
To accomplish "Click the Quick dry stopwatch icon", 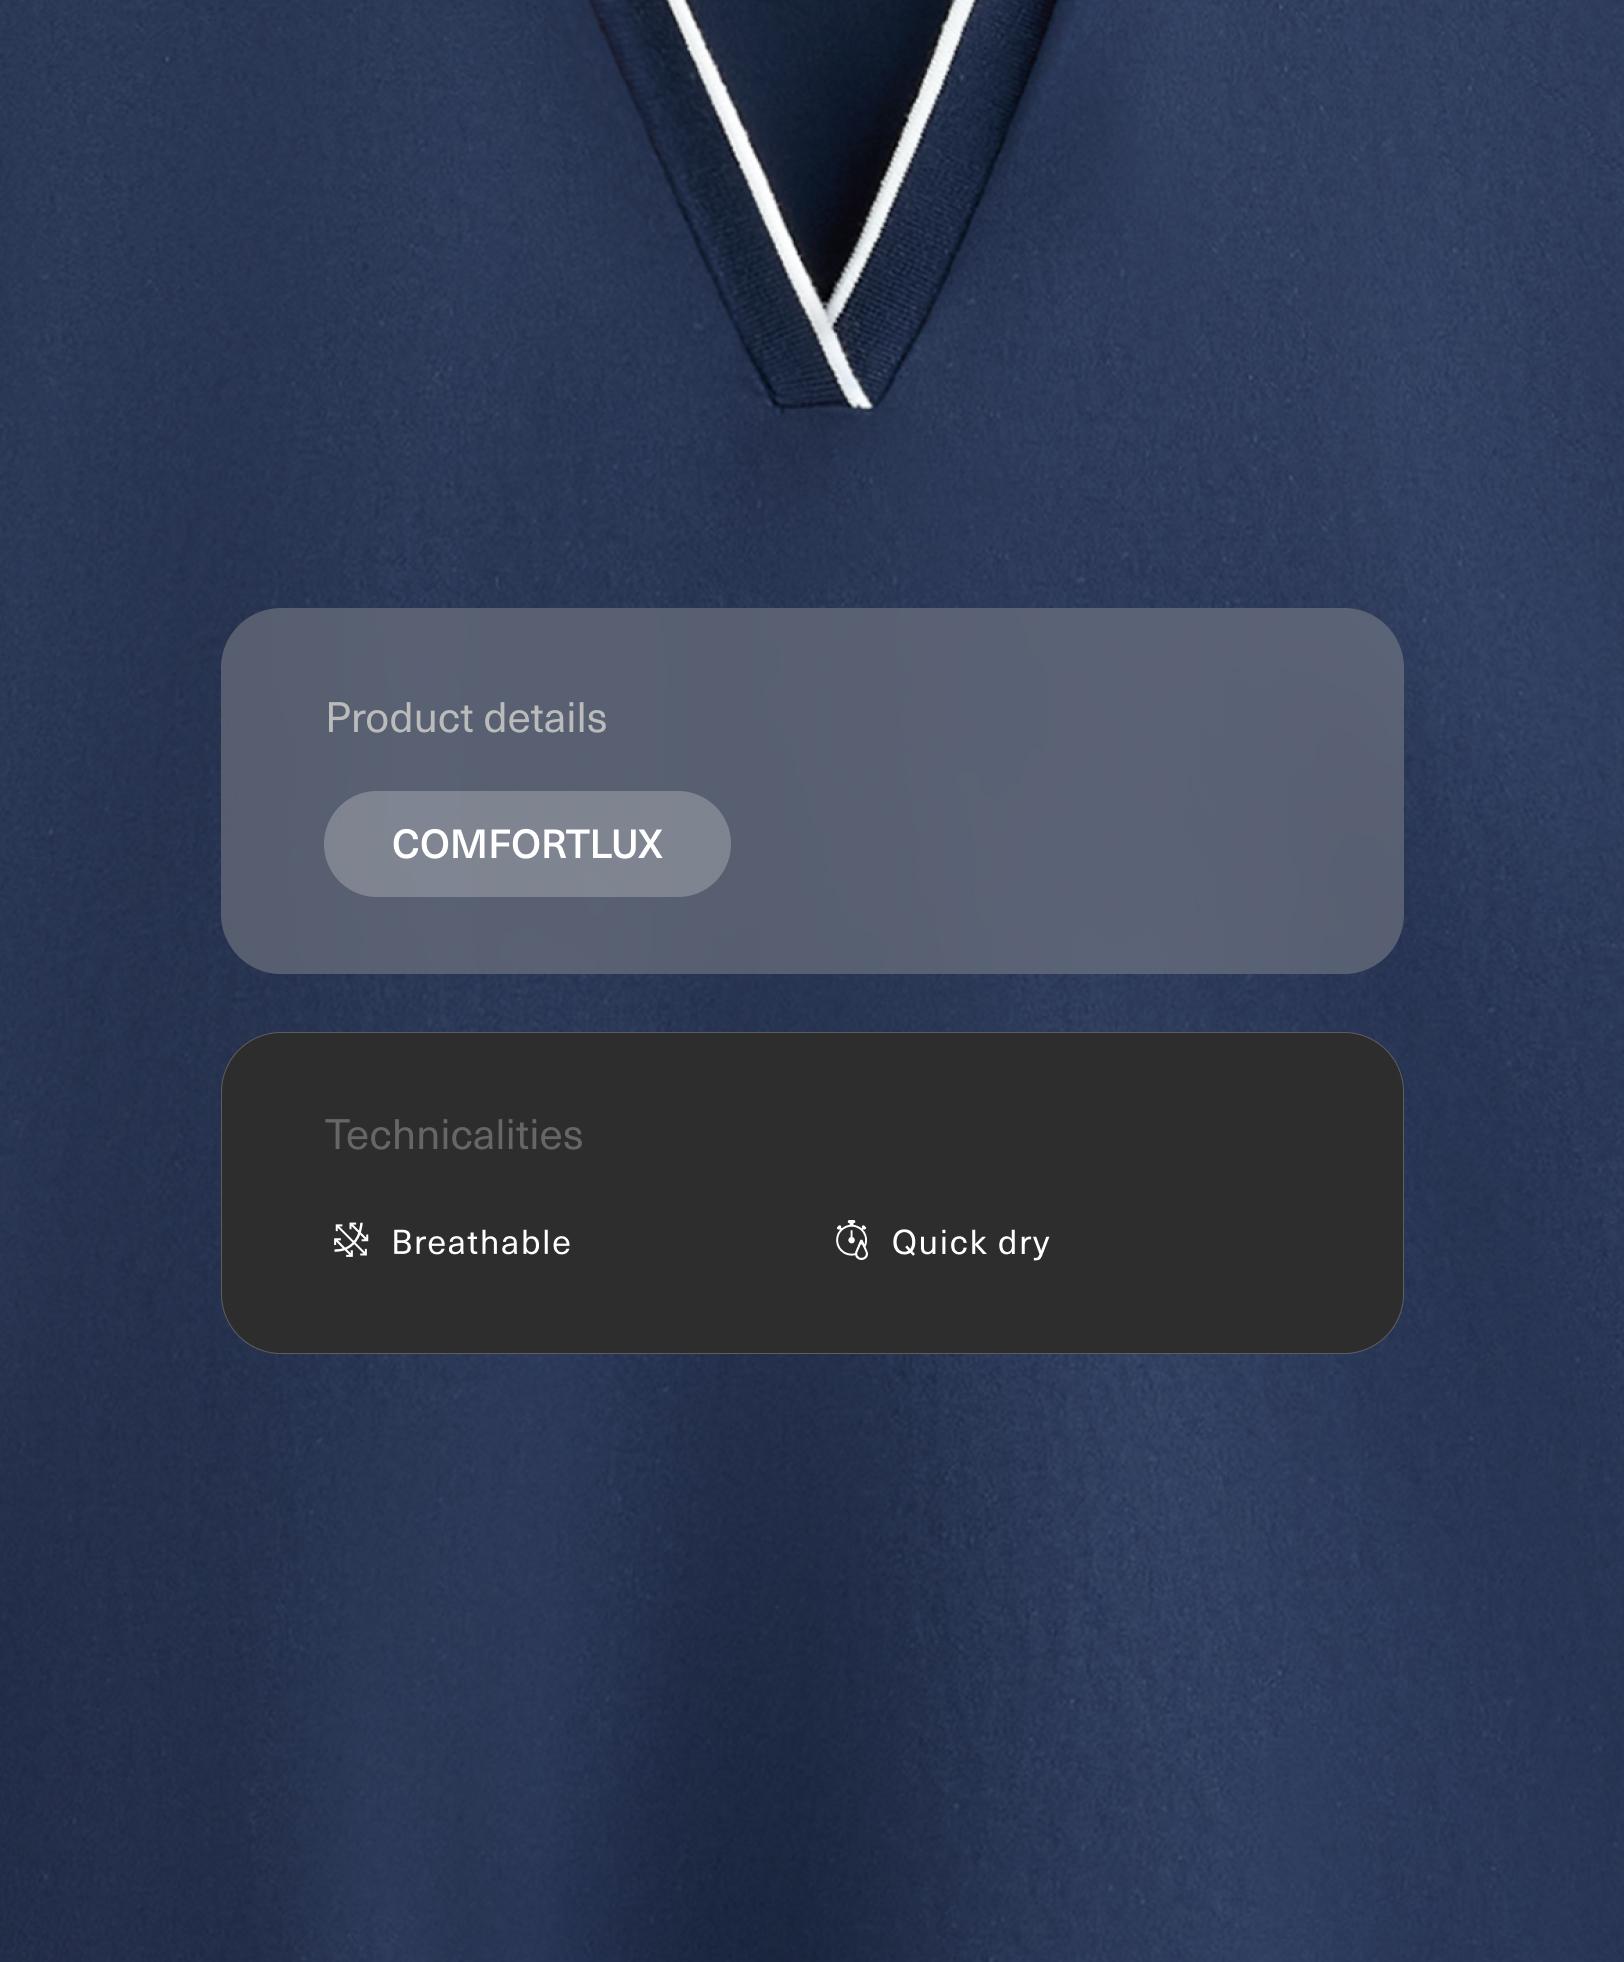I will [x=851, y=1240].
